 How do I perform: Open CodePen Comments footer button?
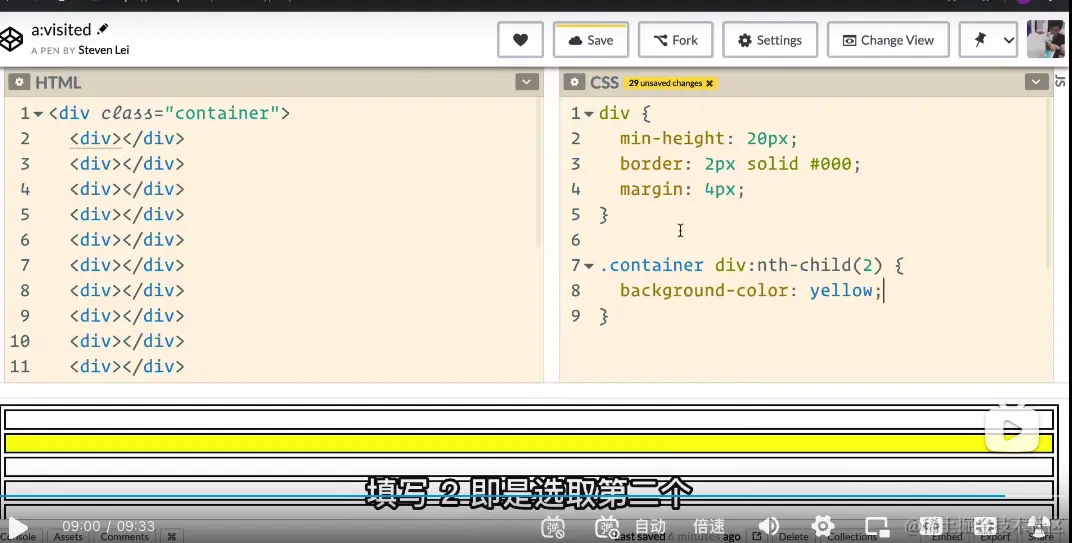pos(124,537)
